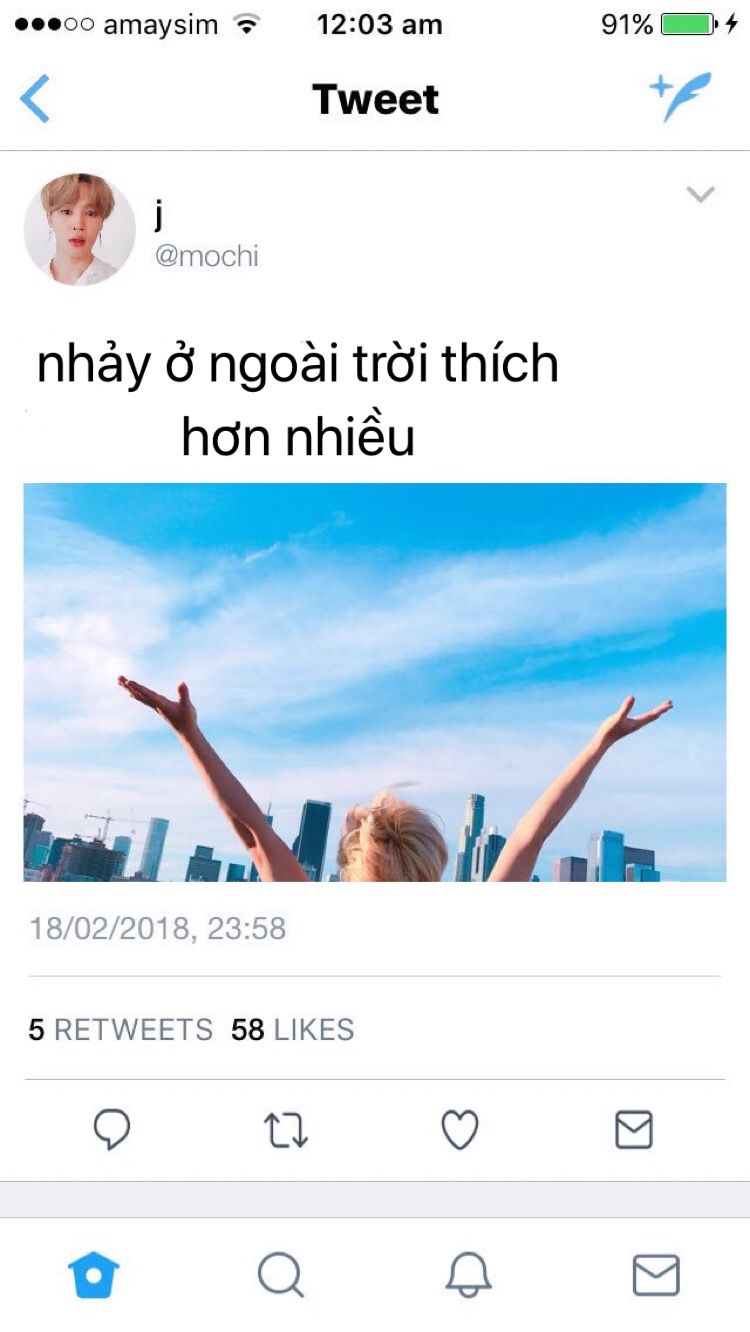Reply to tweet using the speech bubble icon
The image size is (750, 1332).
pos(112,1130)
